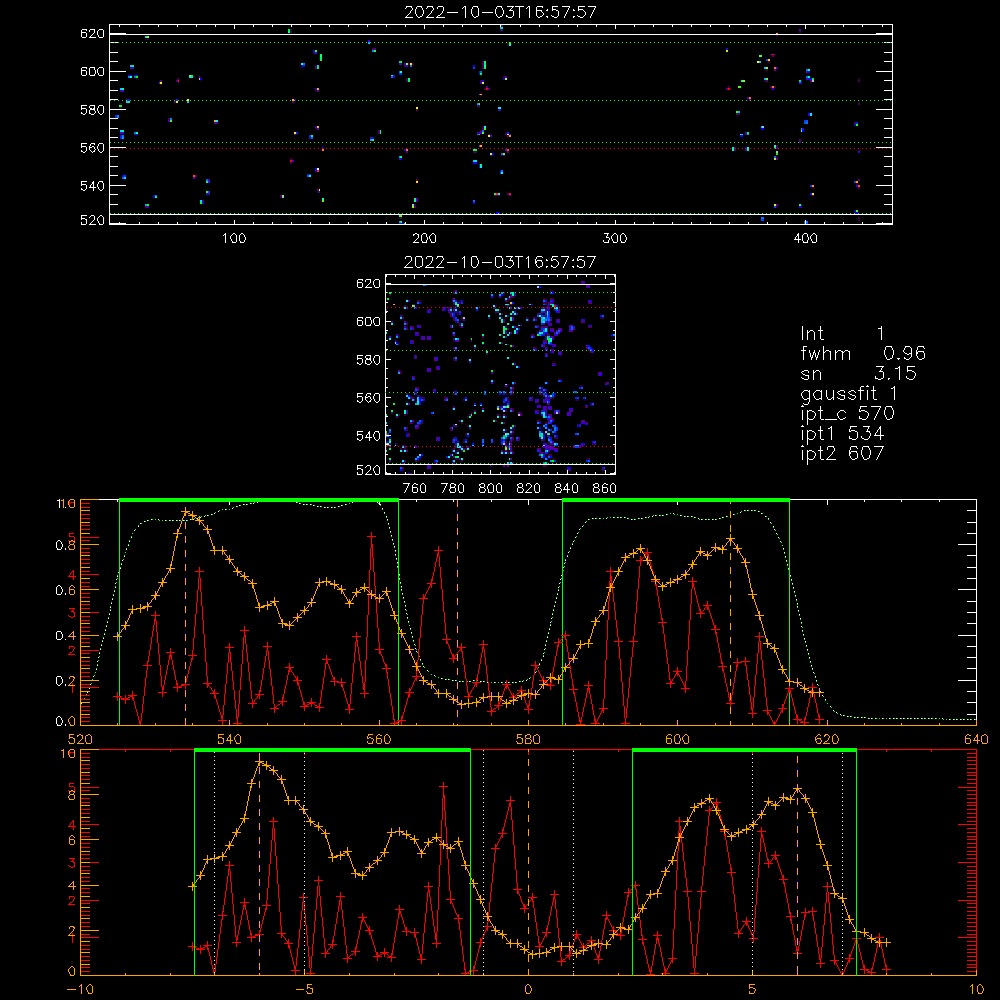Click x-axis label -10 on bottom plot
This screenshot has width=1000, height=1000.
pyautogui.click(x=80, y=990)
